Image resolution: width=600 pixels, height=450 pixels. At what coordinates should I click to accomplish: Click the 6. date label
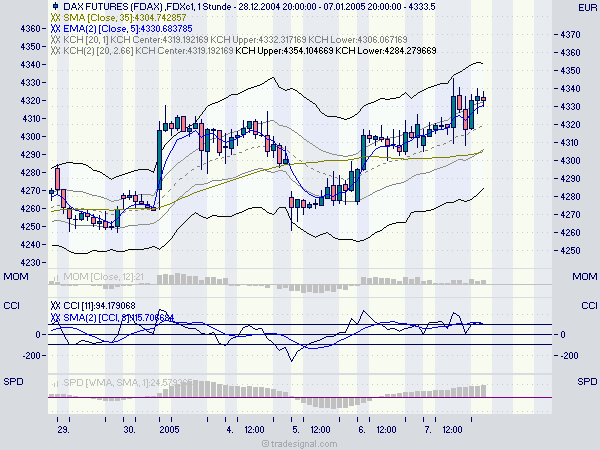pyautogui.click(x=362, y=430)
